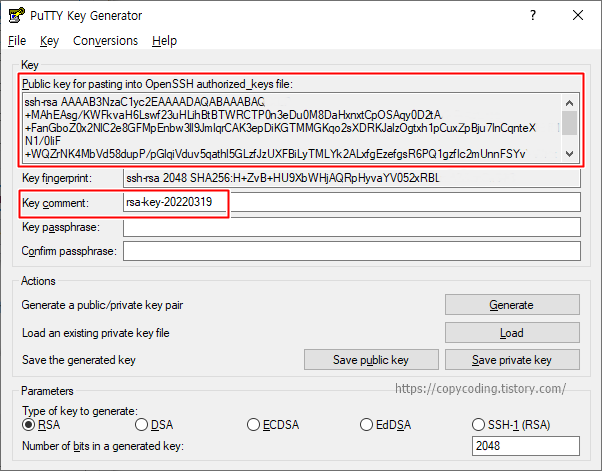Open the Key menu
The width and height of the screenshot is (602, 471).
point(49,41)
